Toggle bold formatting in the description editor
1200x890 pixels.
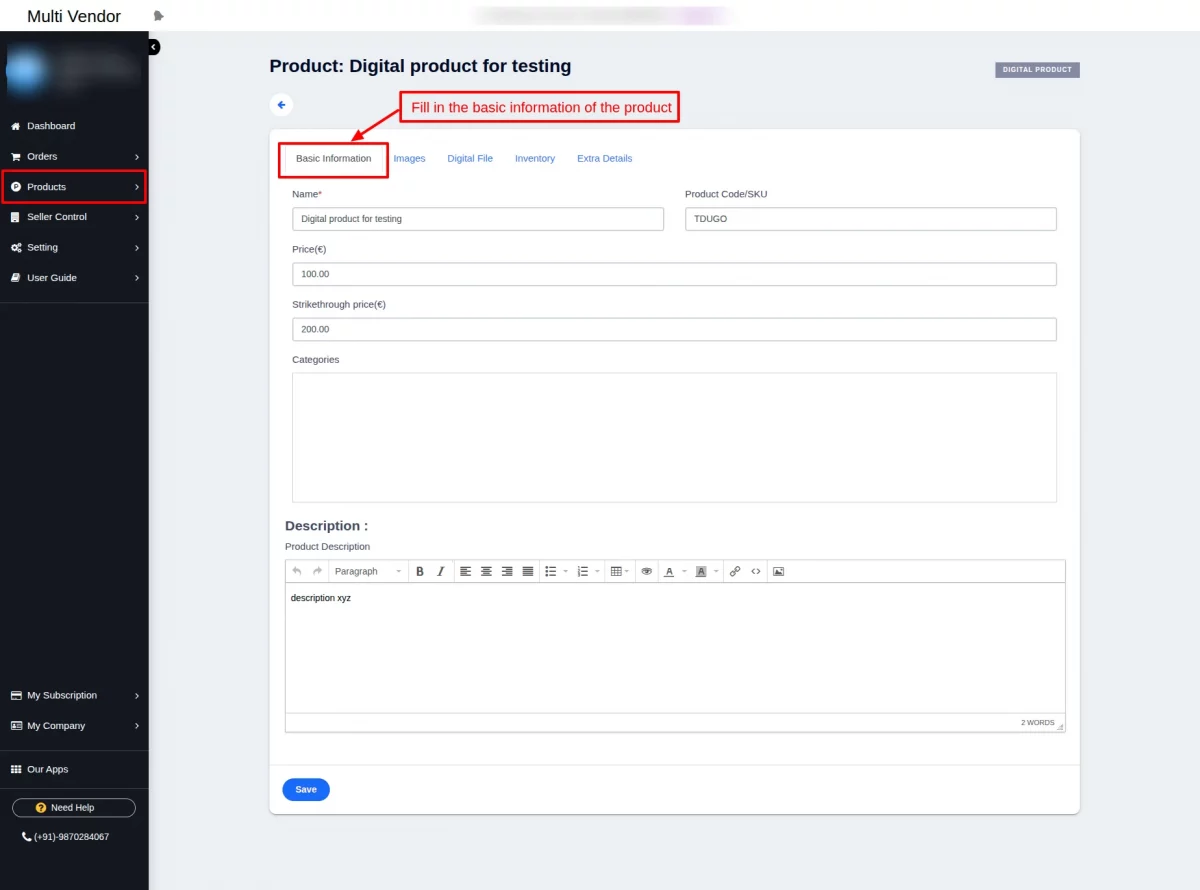click(420, 571)
